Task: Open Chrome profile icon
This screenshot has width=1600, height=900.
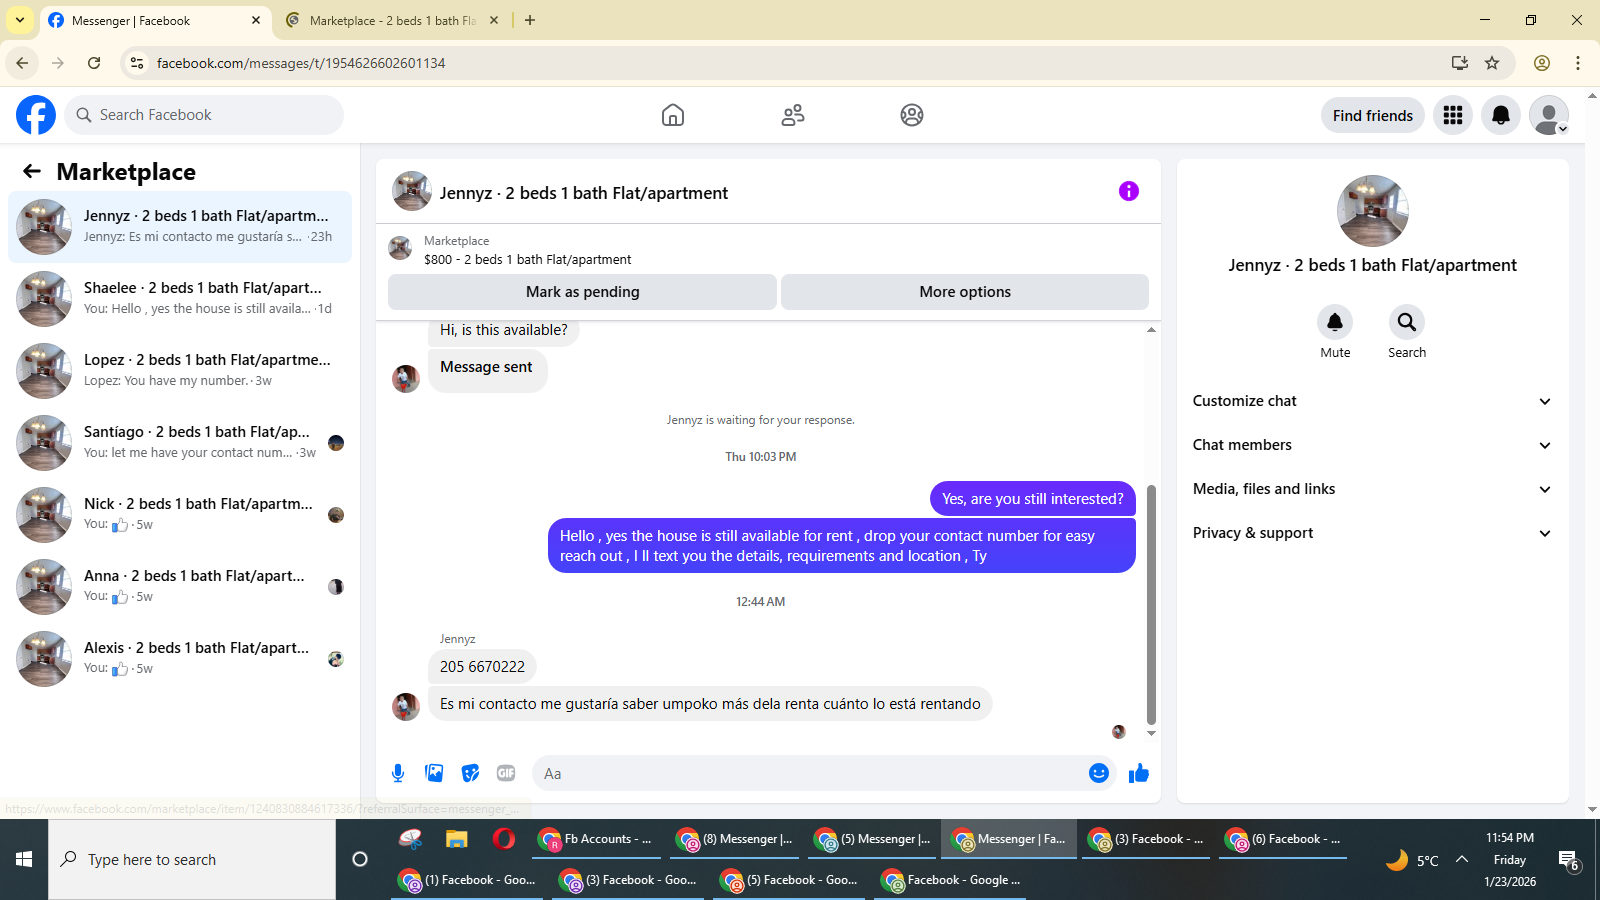Action: (x=1542, y=63)
